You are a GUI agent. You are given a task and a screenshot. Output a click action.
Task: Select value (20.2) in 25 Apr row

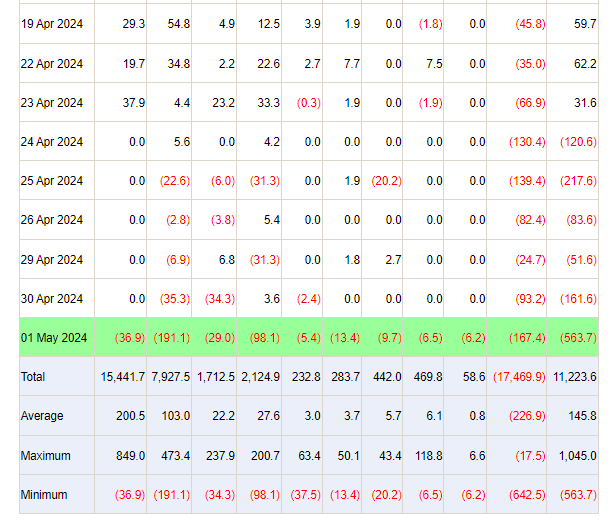pos(387,181)
